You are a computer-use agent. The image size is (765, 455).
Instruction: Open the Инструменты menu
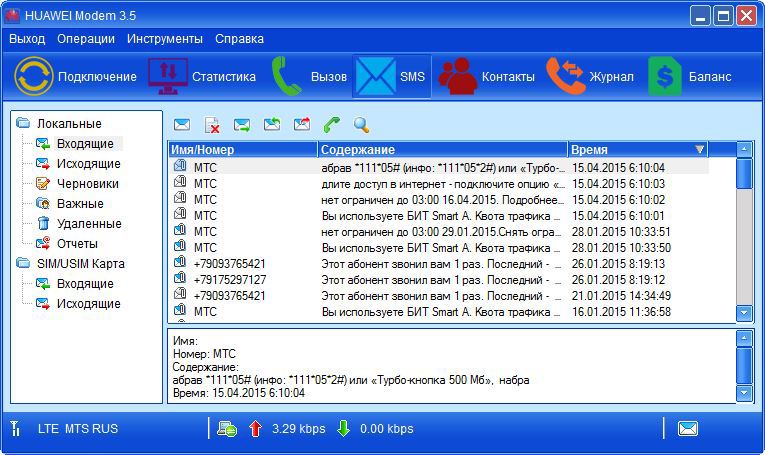165,39
